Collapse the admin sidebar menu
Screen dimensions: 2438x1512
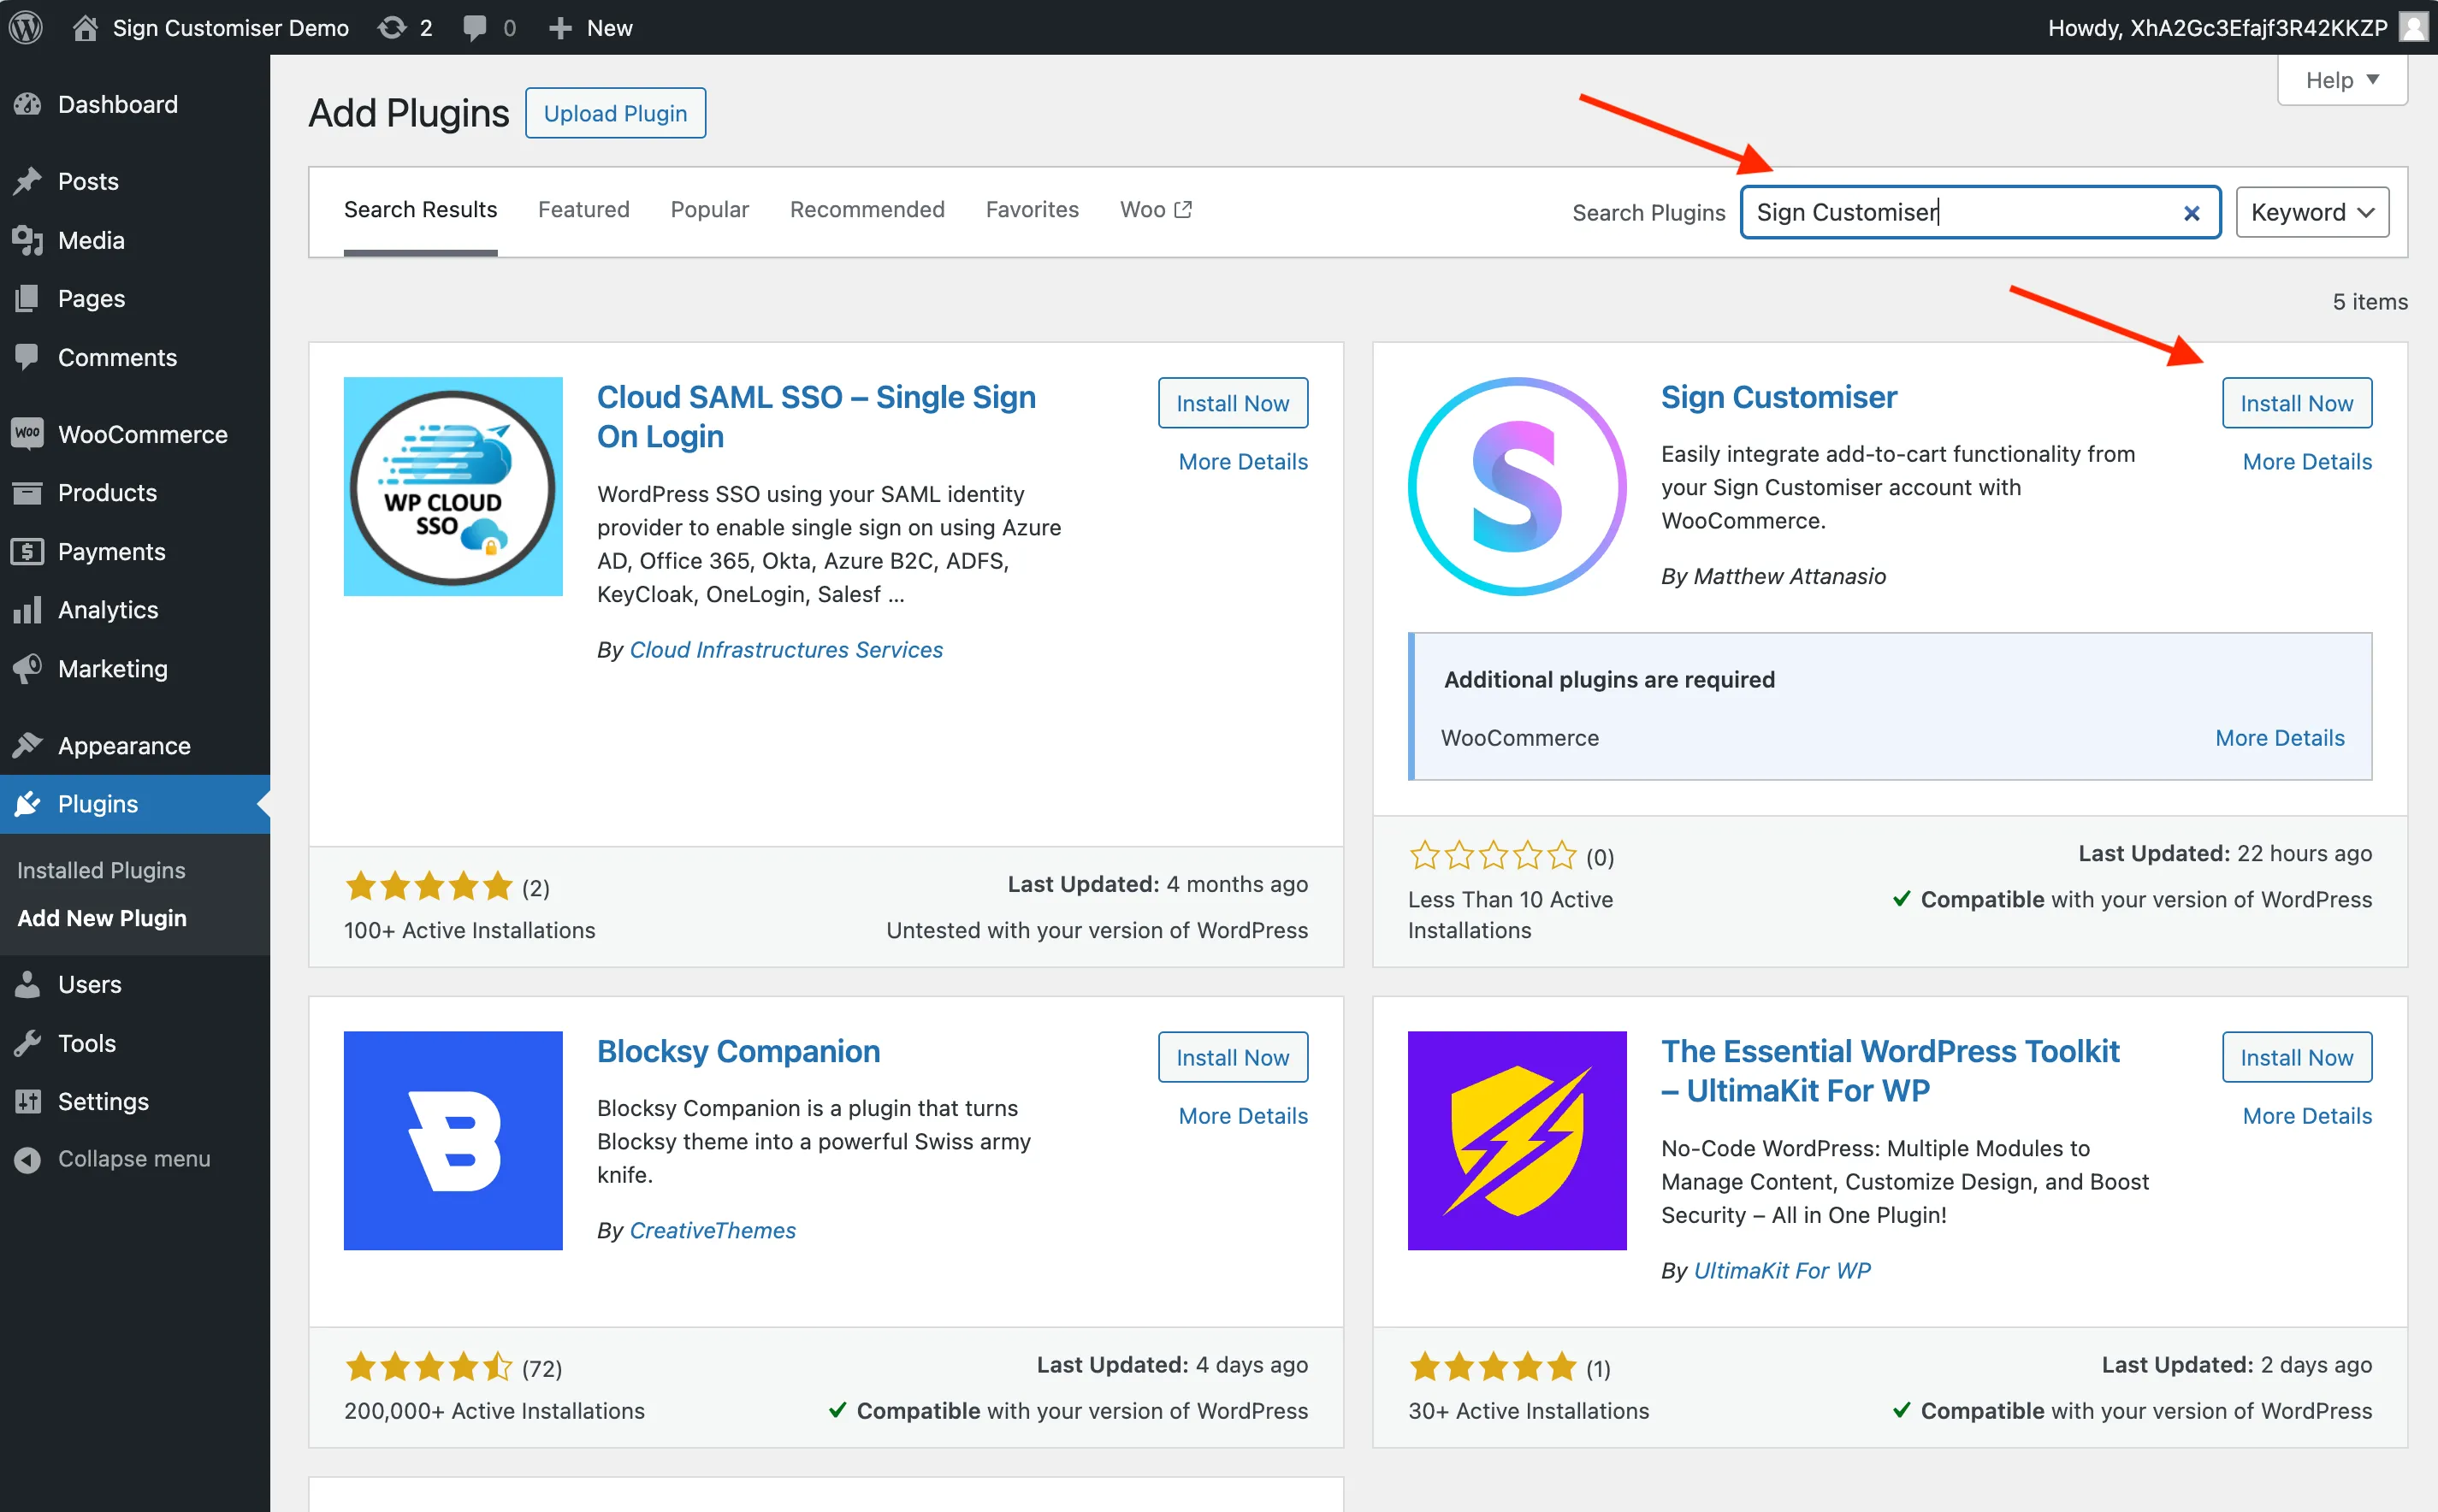[x=133, y=1159]
